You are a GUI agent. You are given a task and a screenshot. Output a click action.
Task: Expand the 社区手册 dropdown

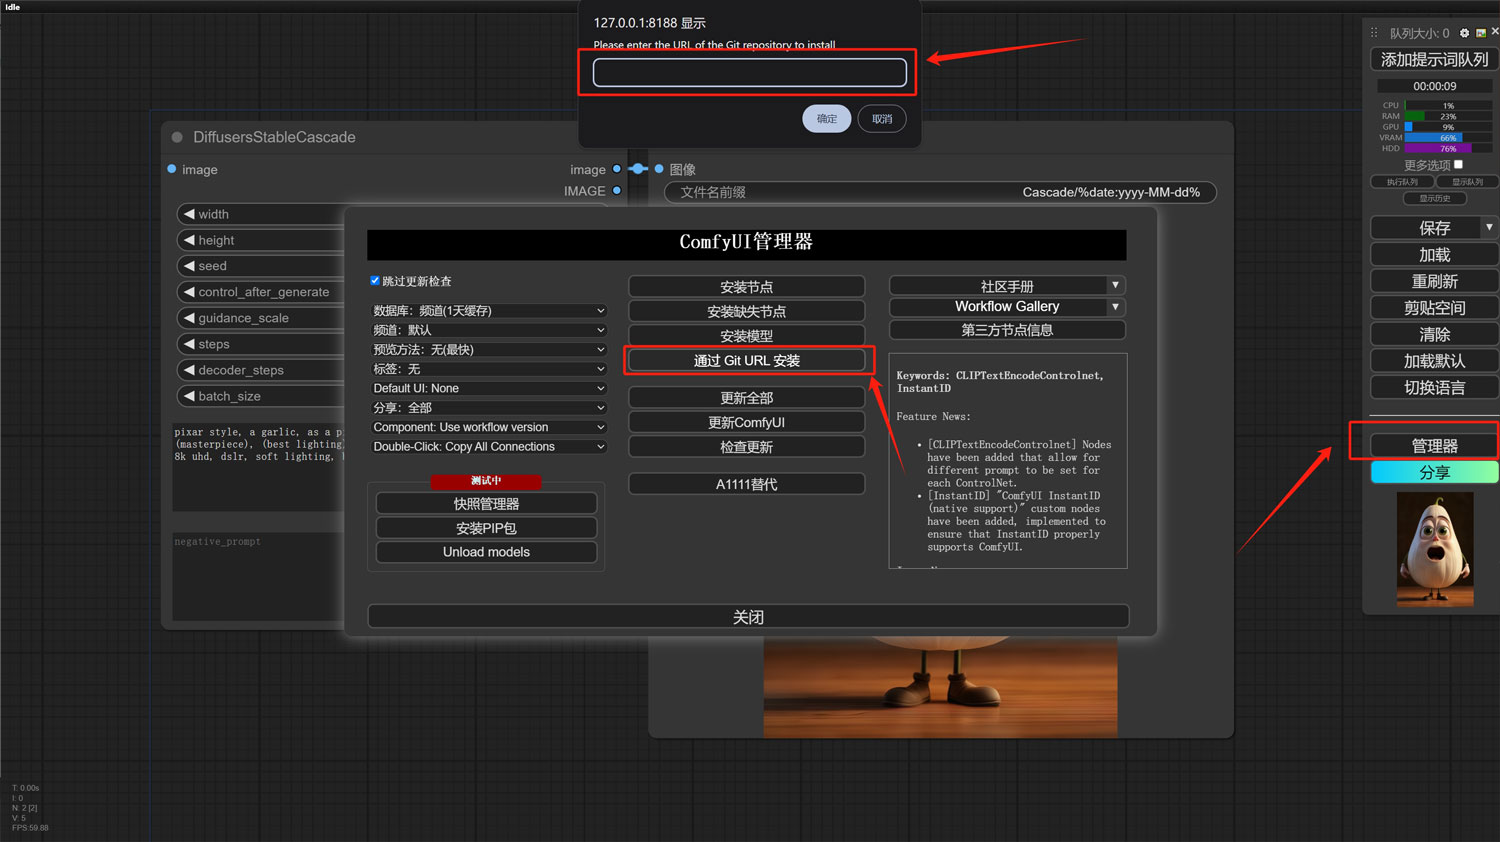[x=1115, y=286]
